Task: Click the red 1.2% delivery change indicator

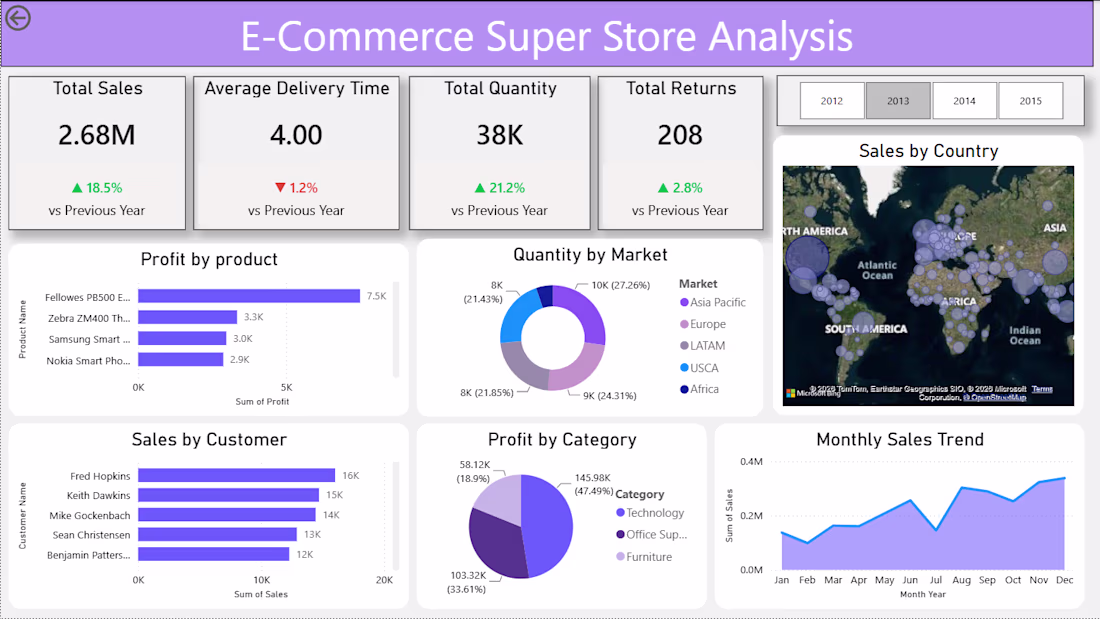Action: [x=296, y=188]
